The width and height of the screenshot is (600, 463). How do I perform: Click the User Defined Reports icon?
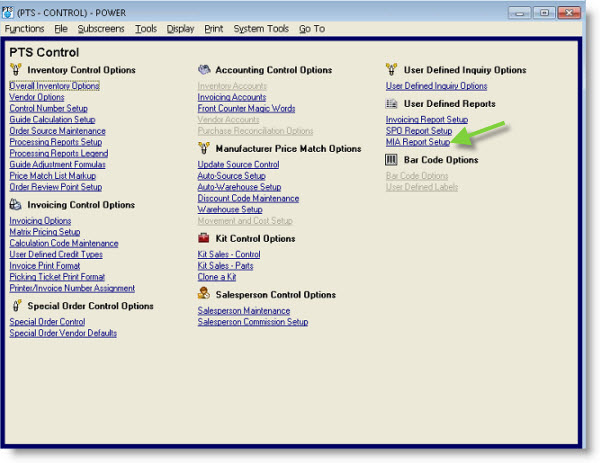pos(391,103)
